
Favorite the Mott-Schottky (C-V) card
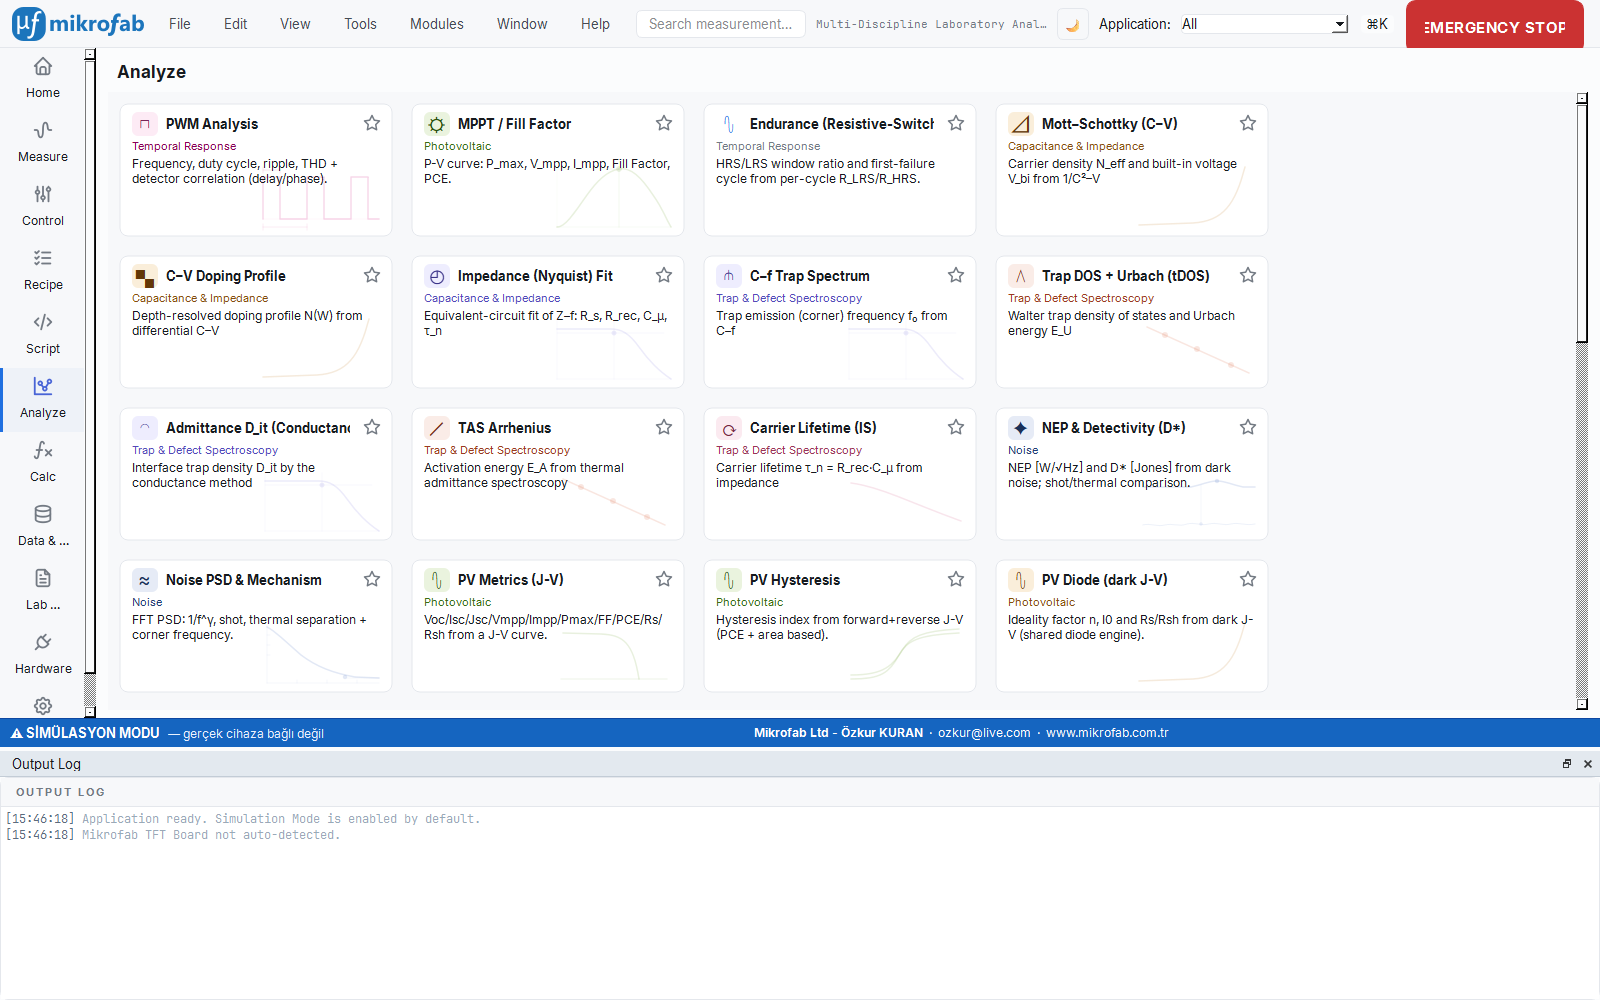click(1248, 123)
